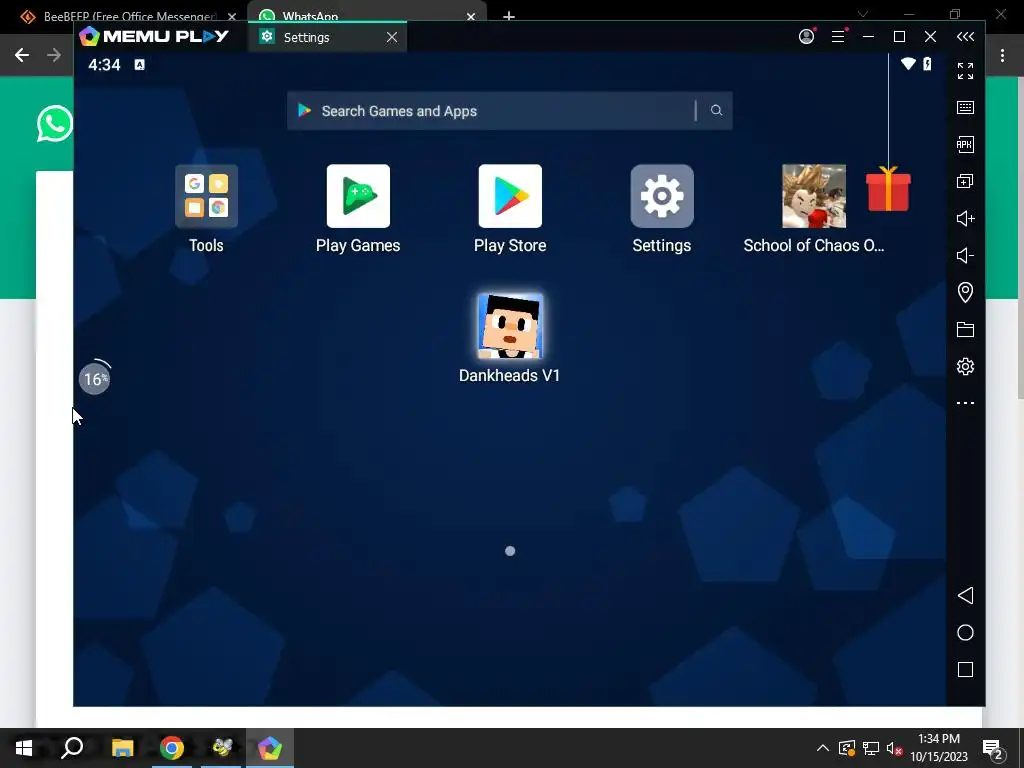Click the Android Wi-Fi status icon
The width and height of the screenshot is (1024, 768).
[908, 63]
